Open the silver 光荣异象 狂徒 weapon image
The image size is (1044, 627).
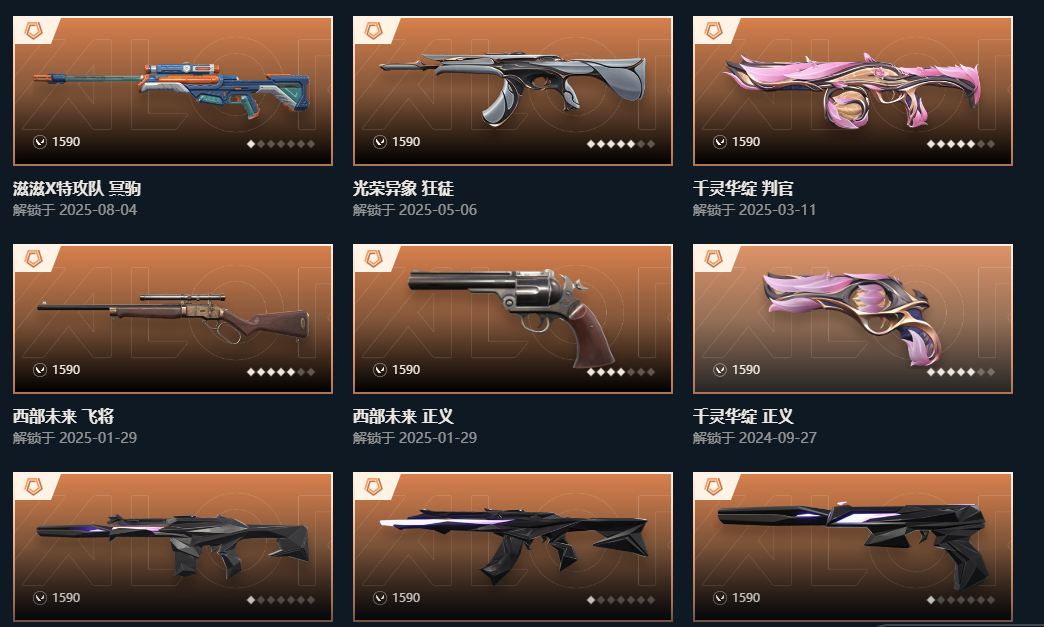[x=513, y=88]
